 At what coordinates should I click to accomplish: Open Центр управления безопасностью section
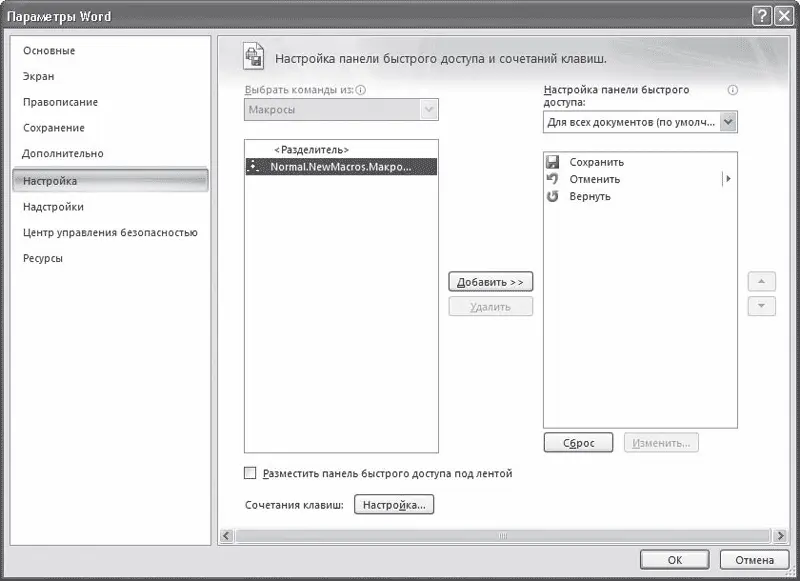coord(110,232)
